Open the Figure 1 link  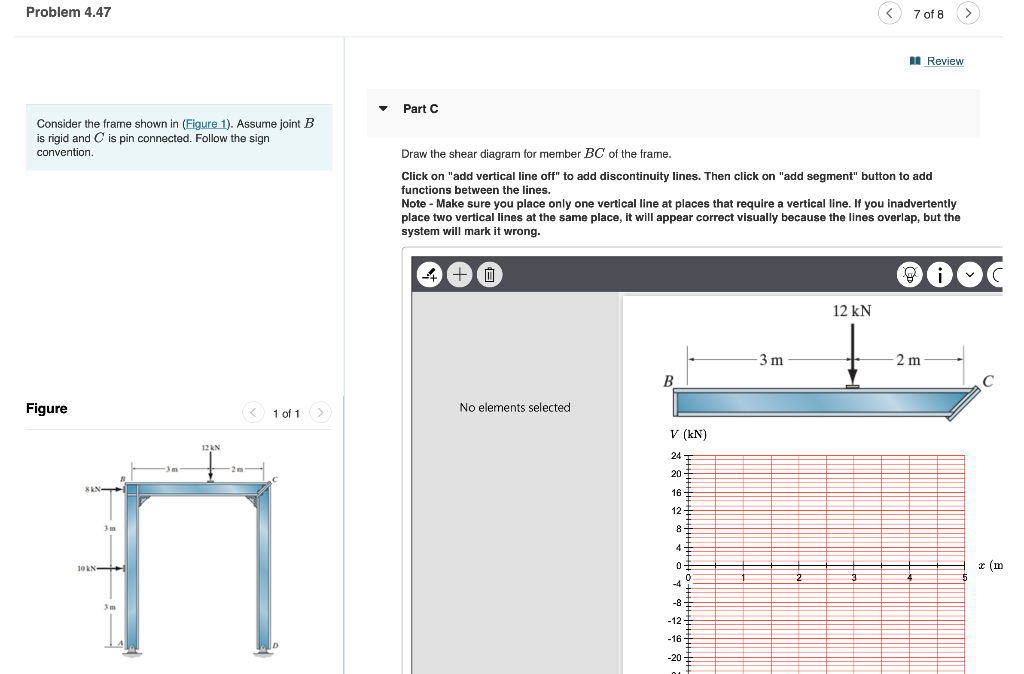point(206,123)
